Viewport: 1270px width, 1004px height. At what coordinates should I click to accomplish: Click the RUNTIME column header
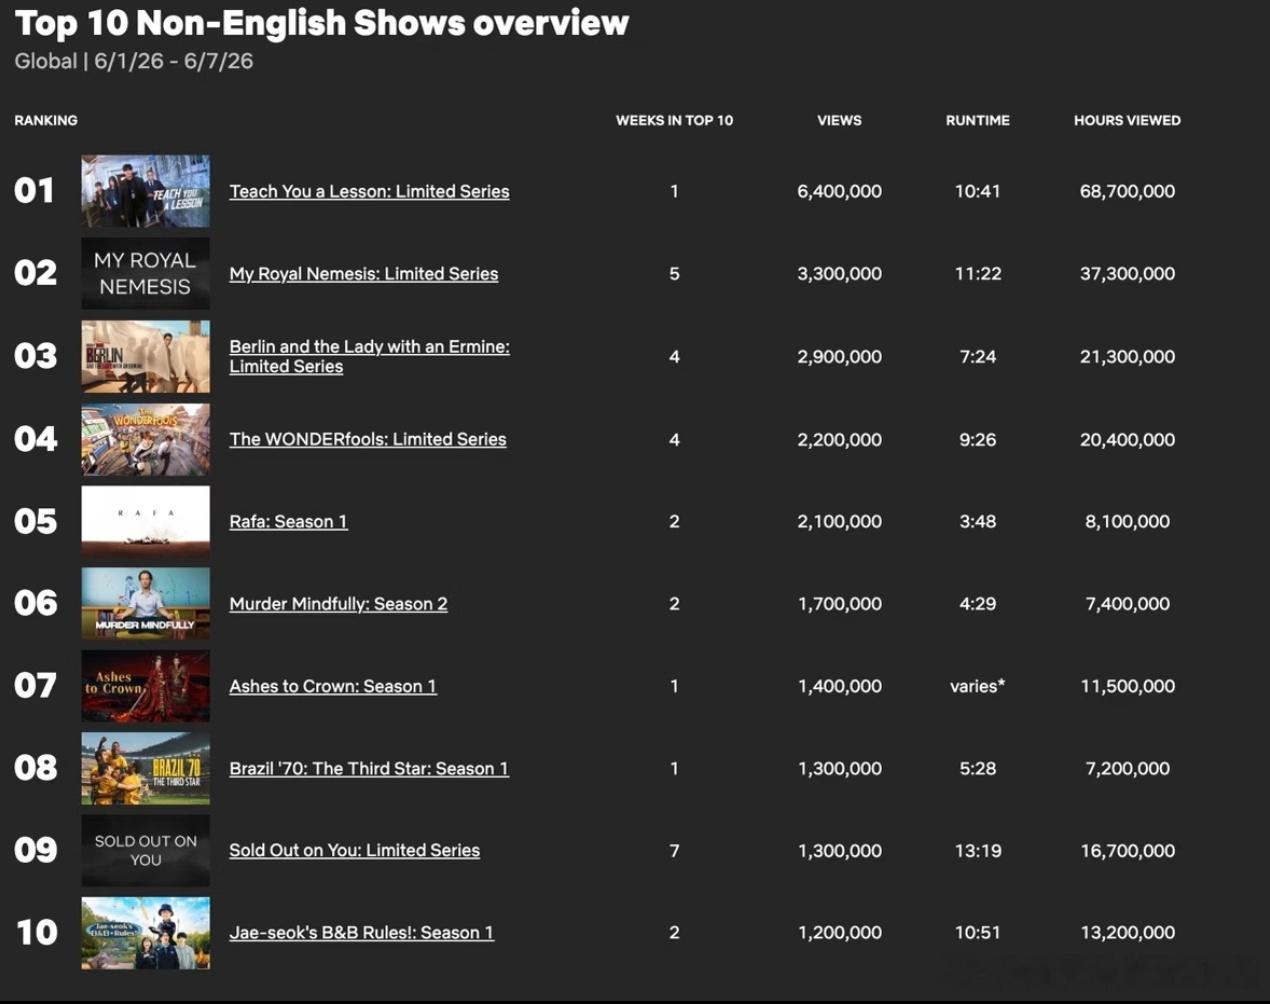pos(977,120)
